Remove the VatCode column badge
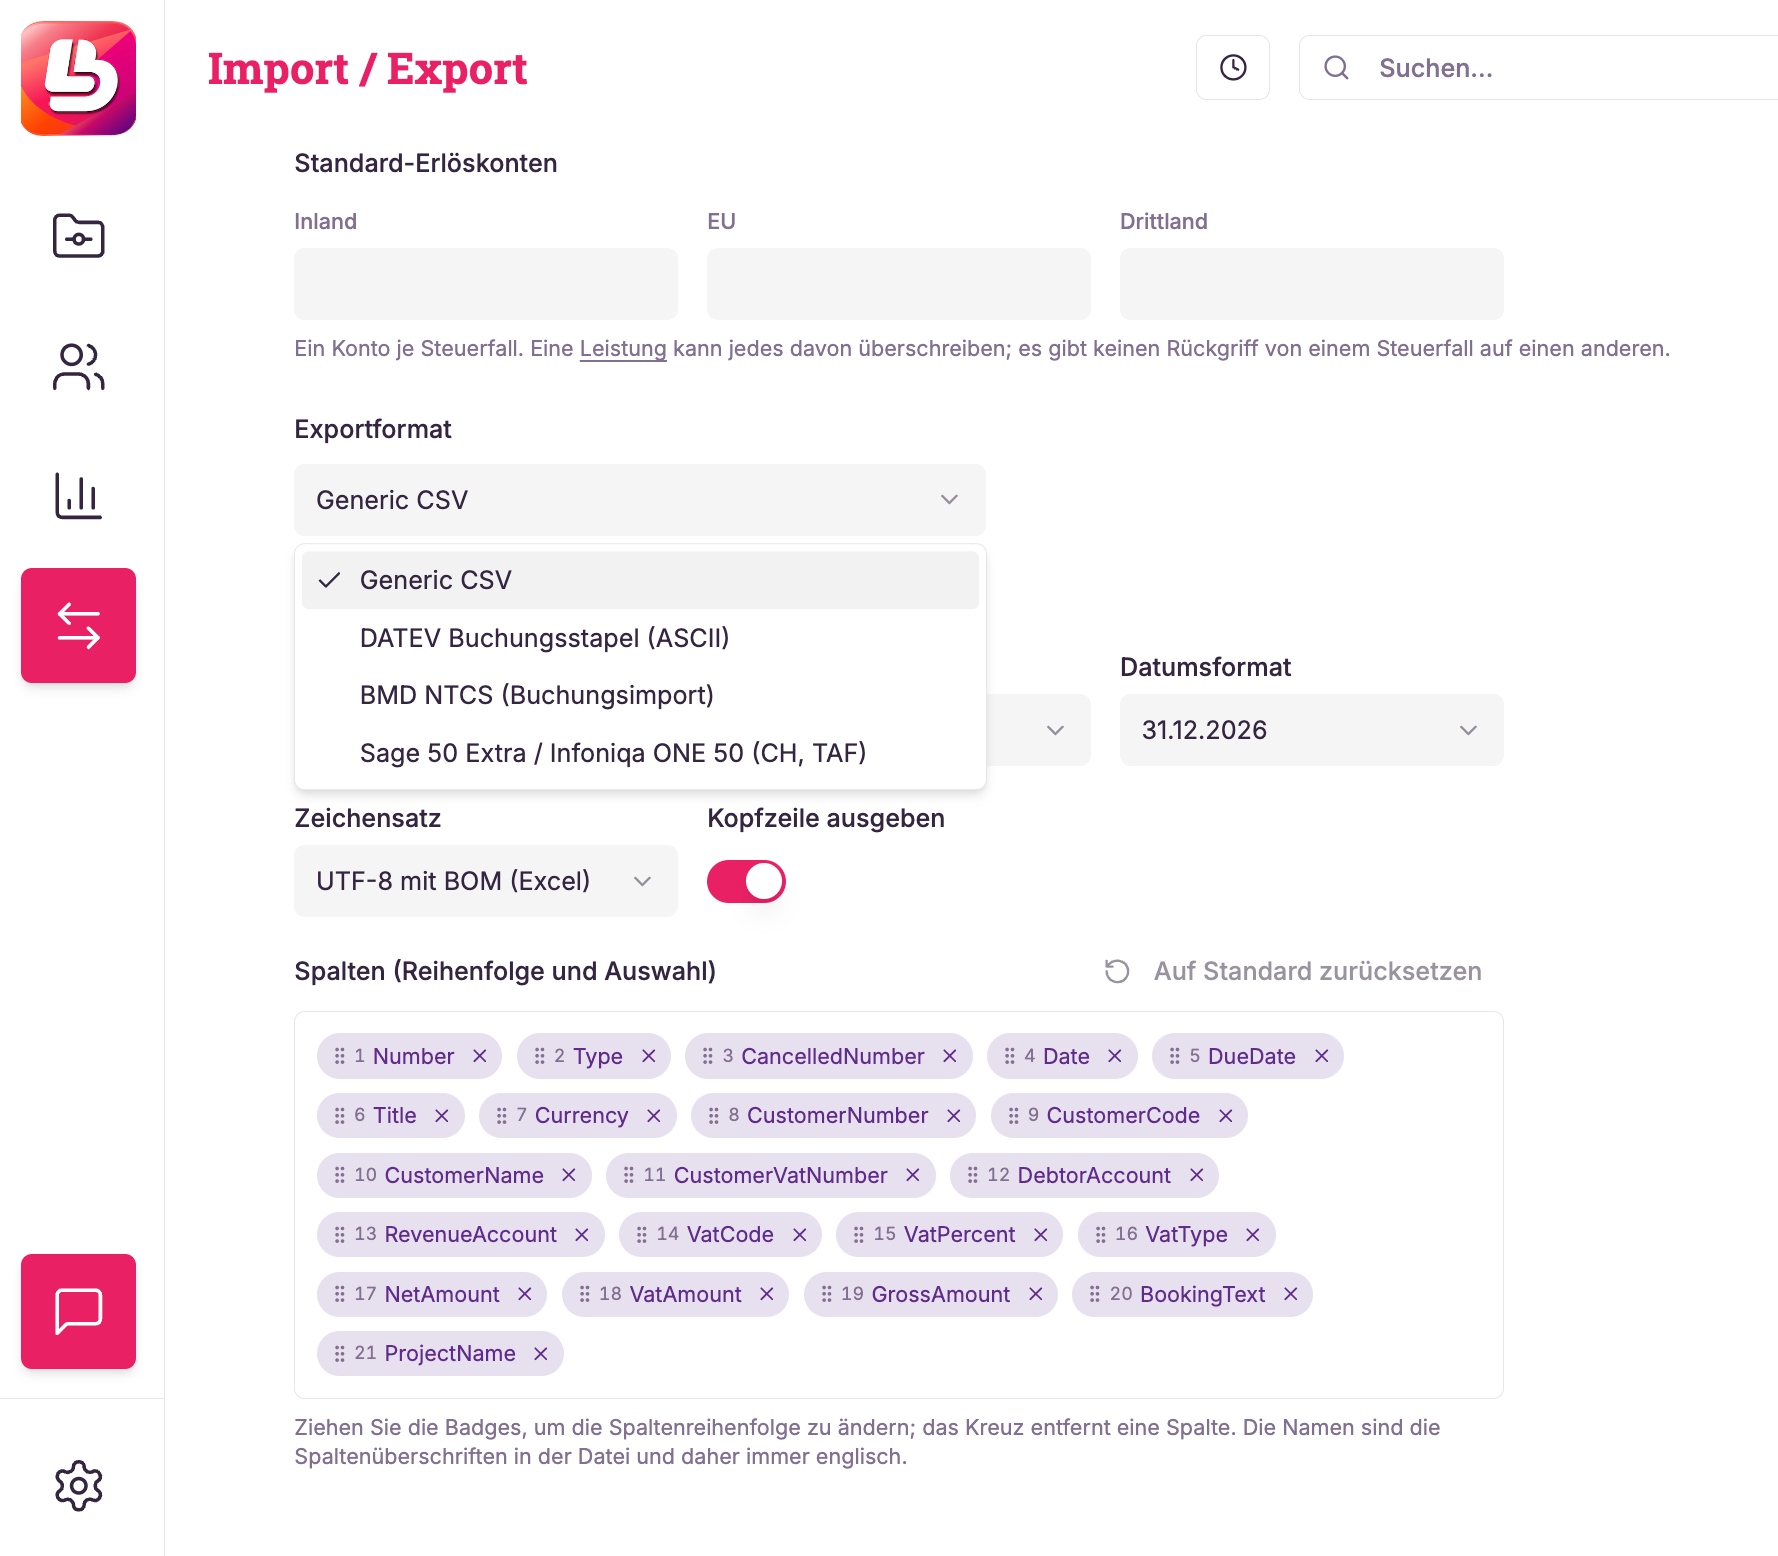 tap(800, 1235)
